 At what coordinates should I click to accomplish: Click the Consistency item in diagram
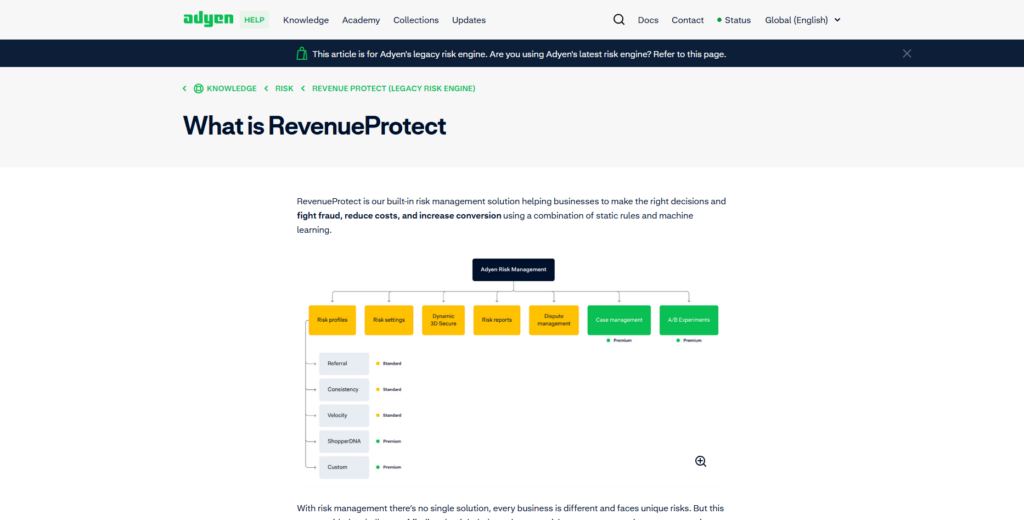344,389
